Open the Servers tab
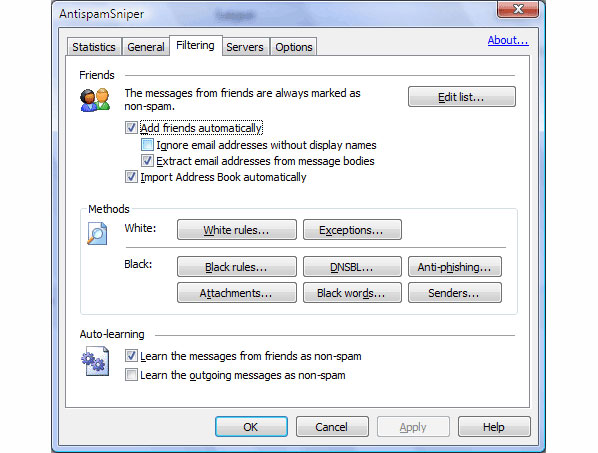Viewport: 598px width, 453px height. coord(245,47)
